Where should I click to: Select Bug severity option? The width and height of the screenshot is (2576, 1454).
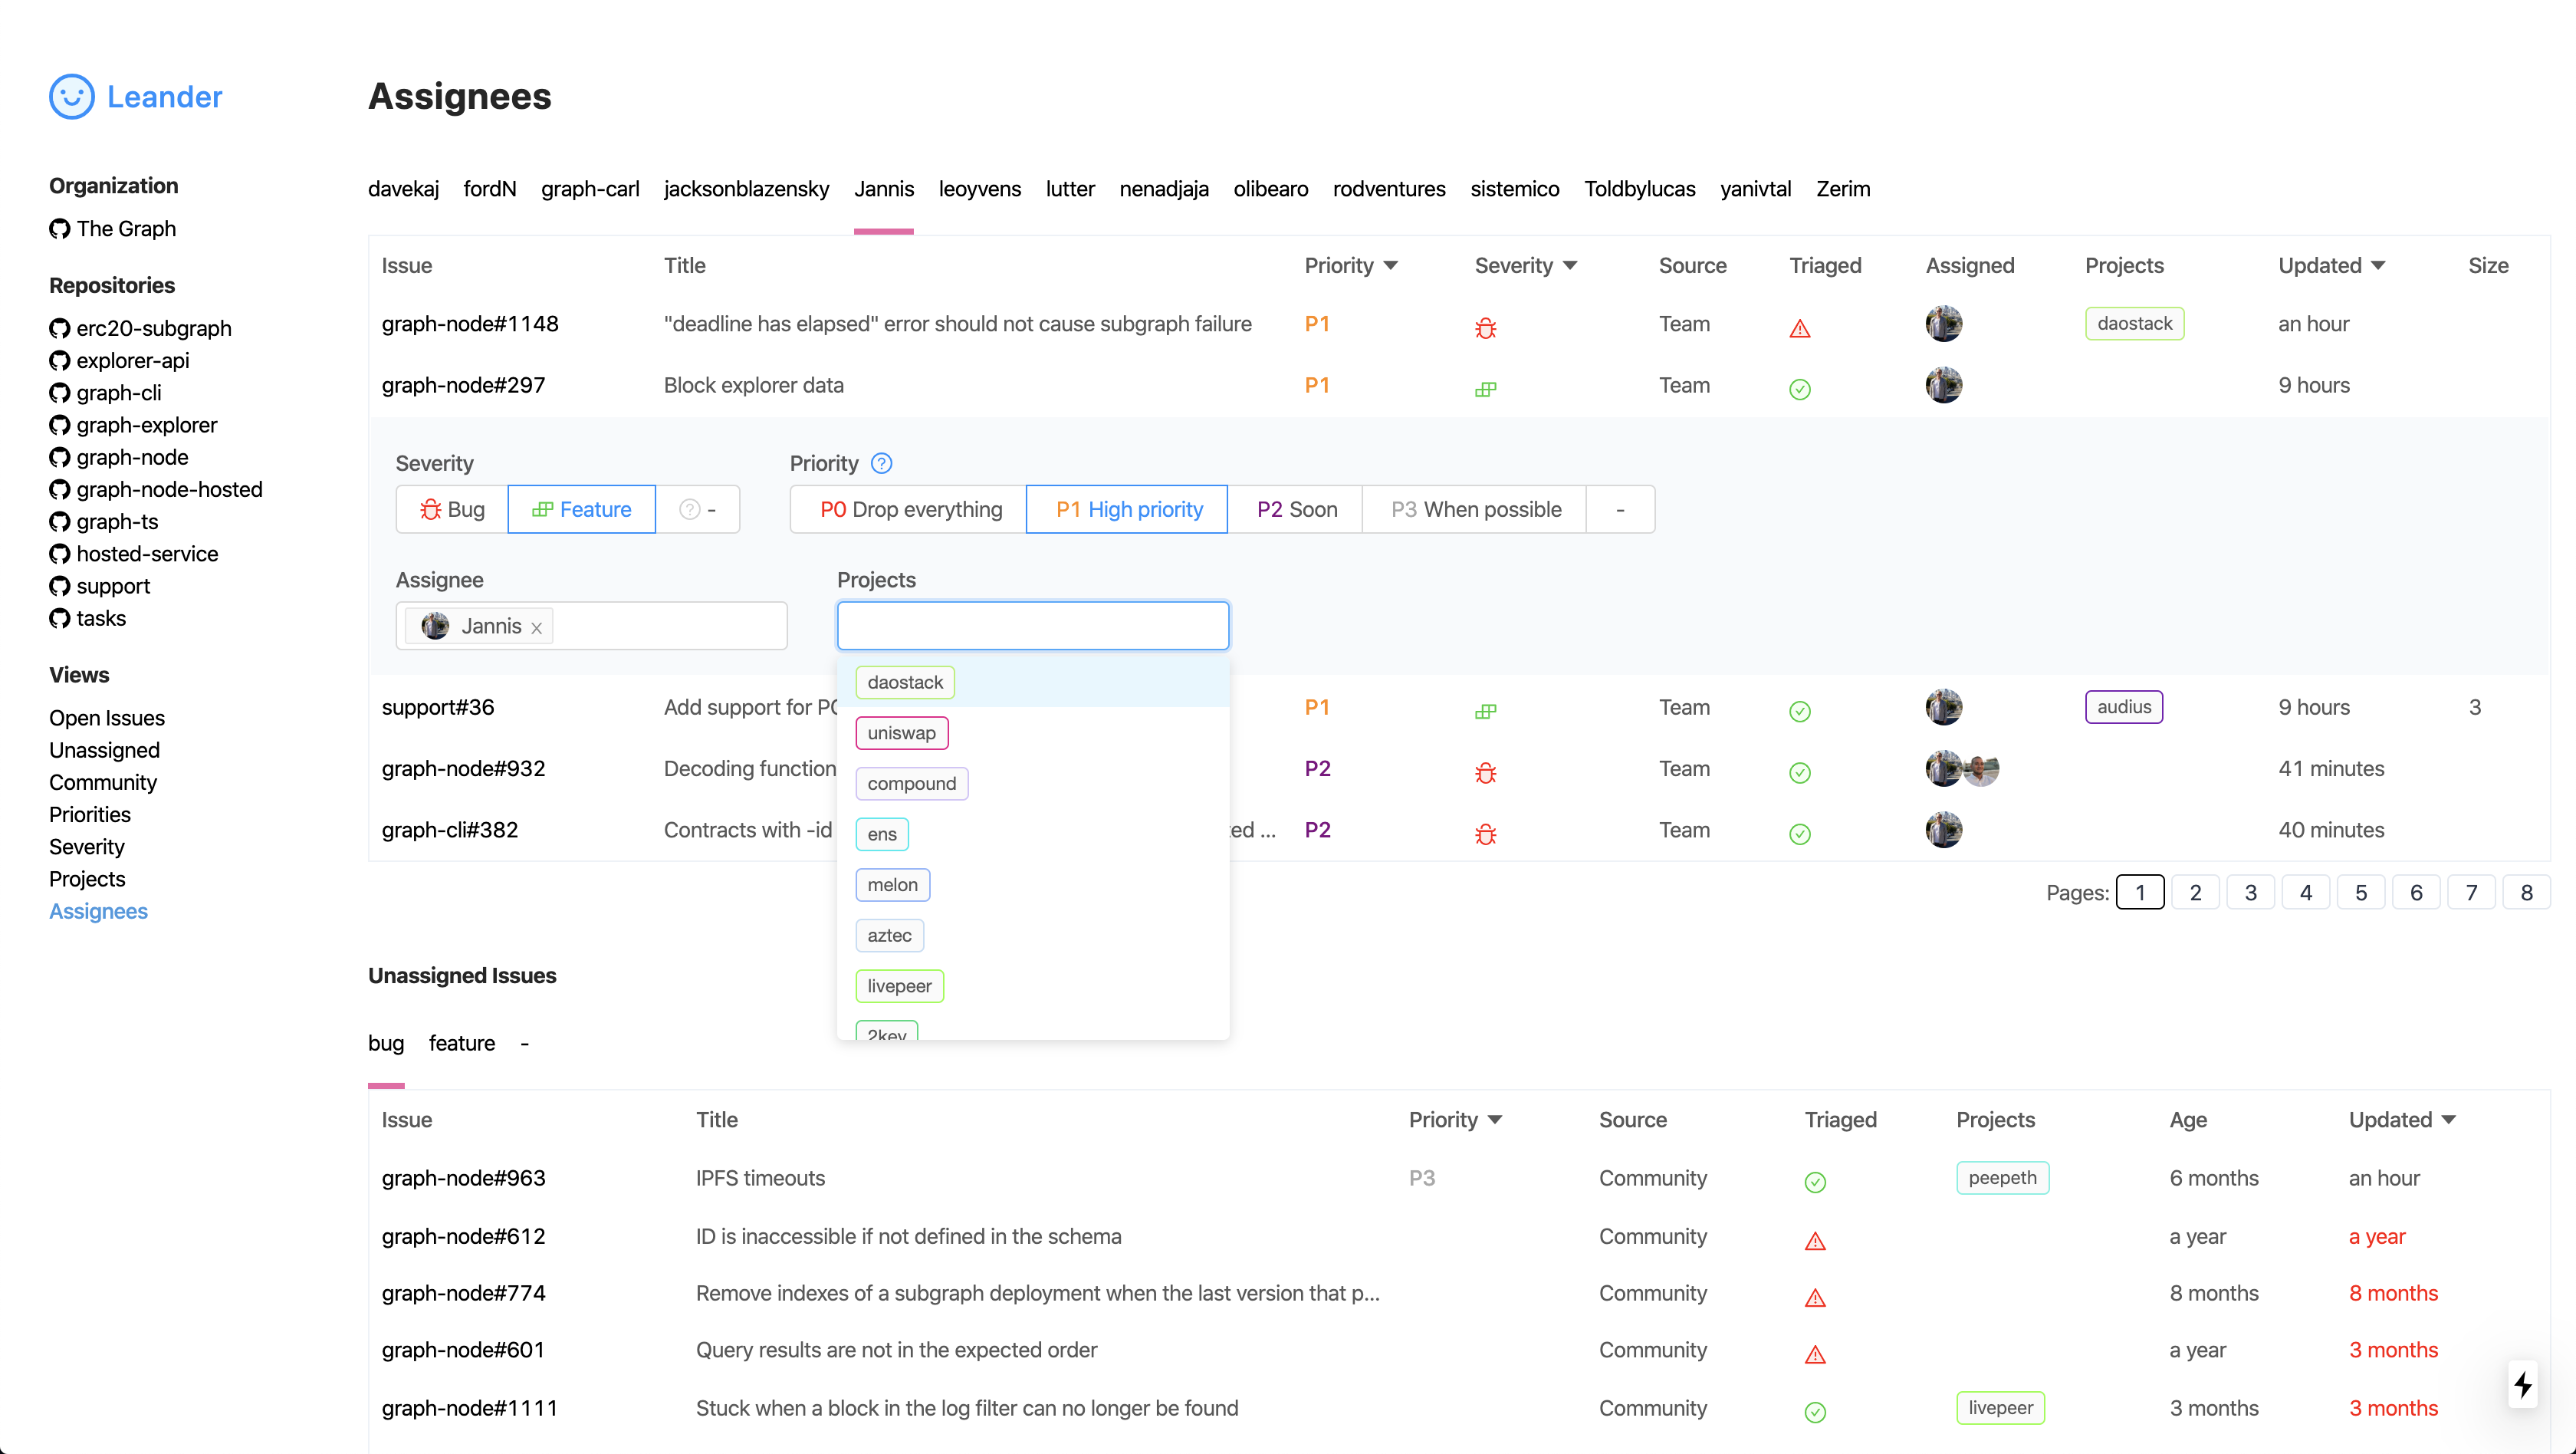tap(452, 509)
